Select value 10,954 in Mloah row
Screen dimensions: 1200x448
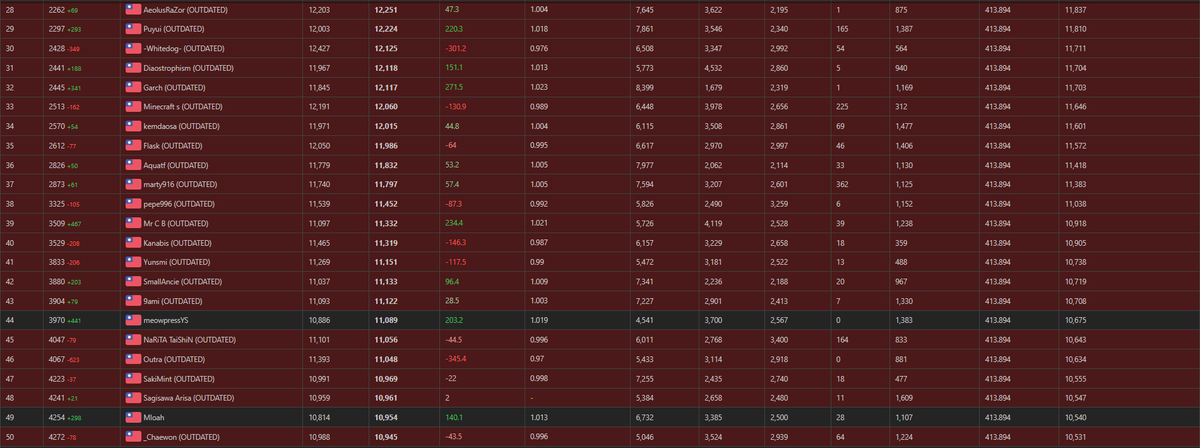pyautogui.click(x=385, y=418)
